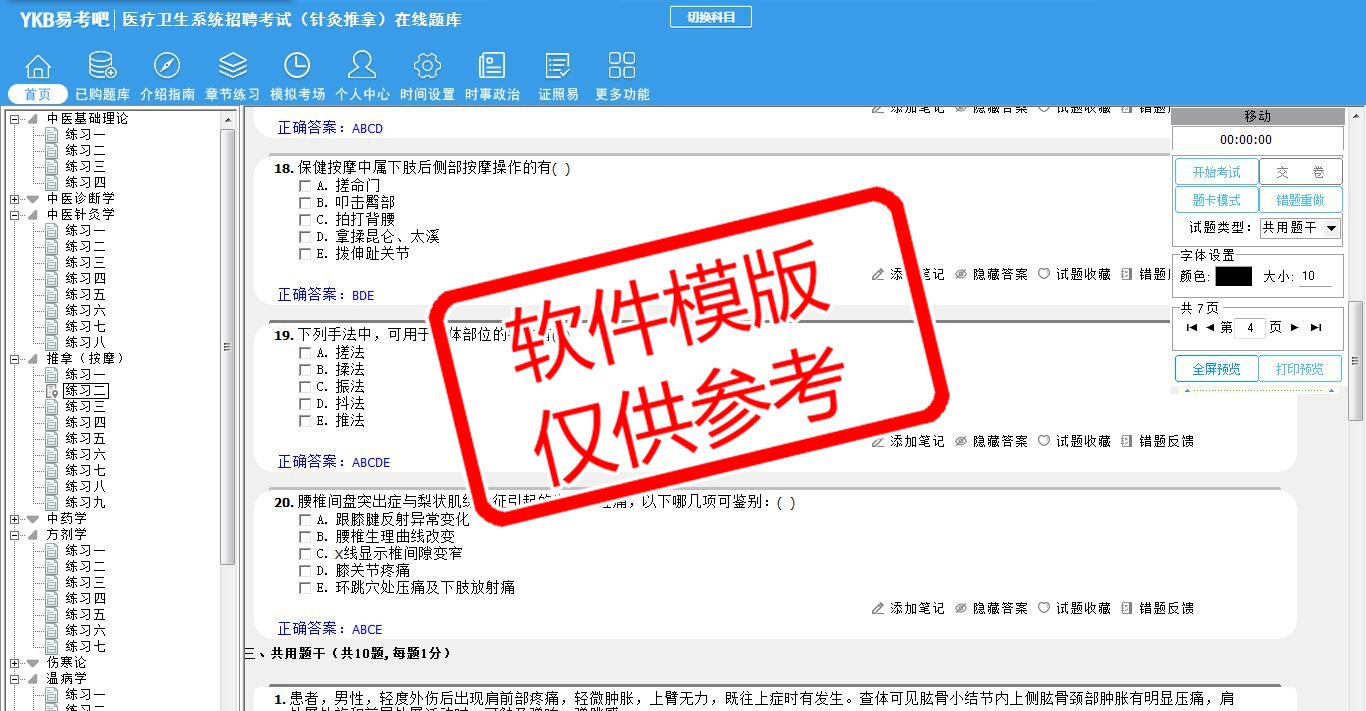Open 时间设置 gear icon
The image size is (1366, 711).
point(427,67)
